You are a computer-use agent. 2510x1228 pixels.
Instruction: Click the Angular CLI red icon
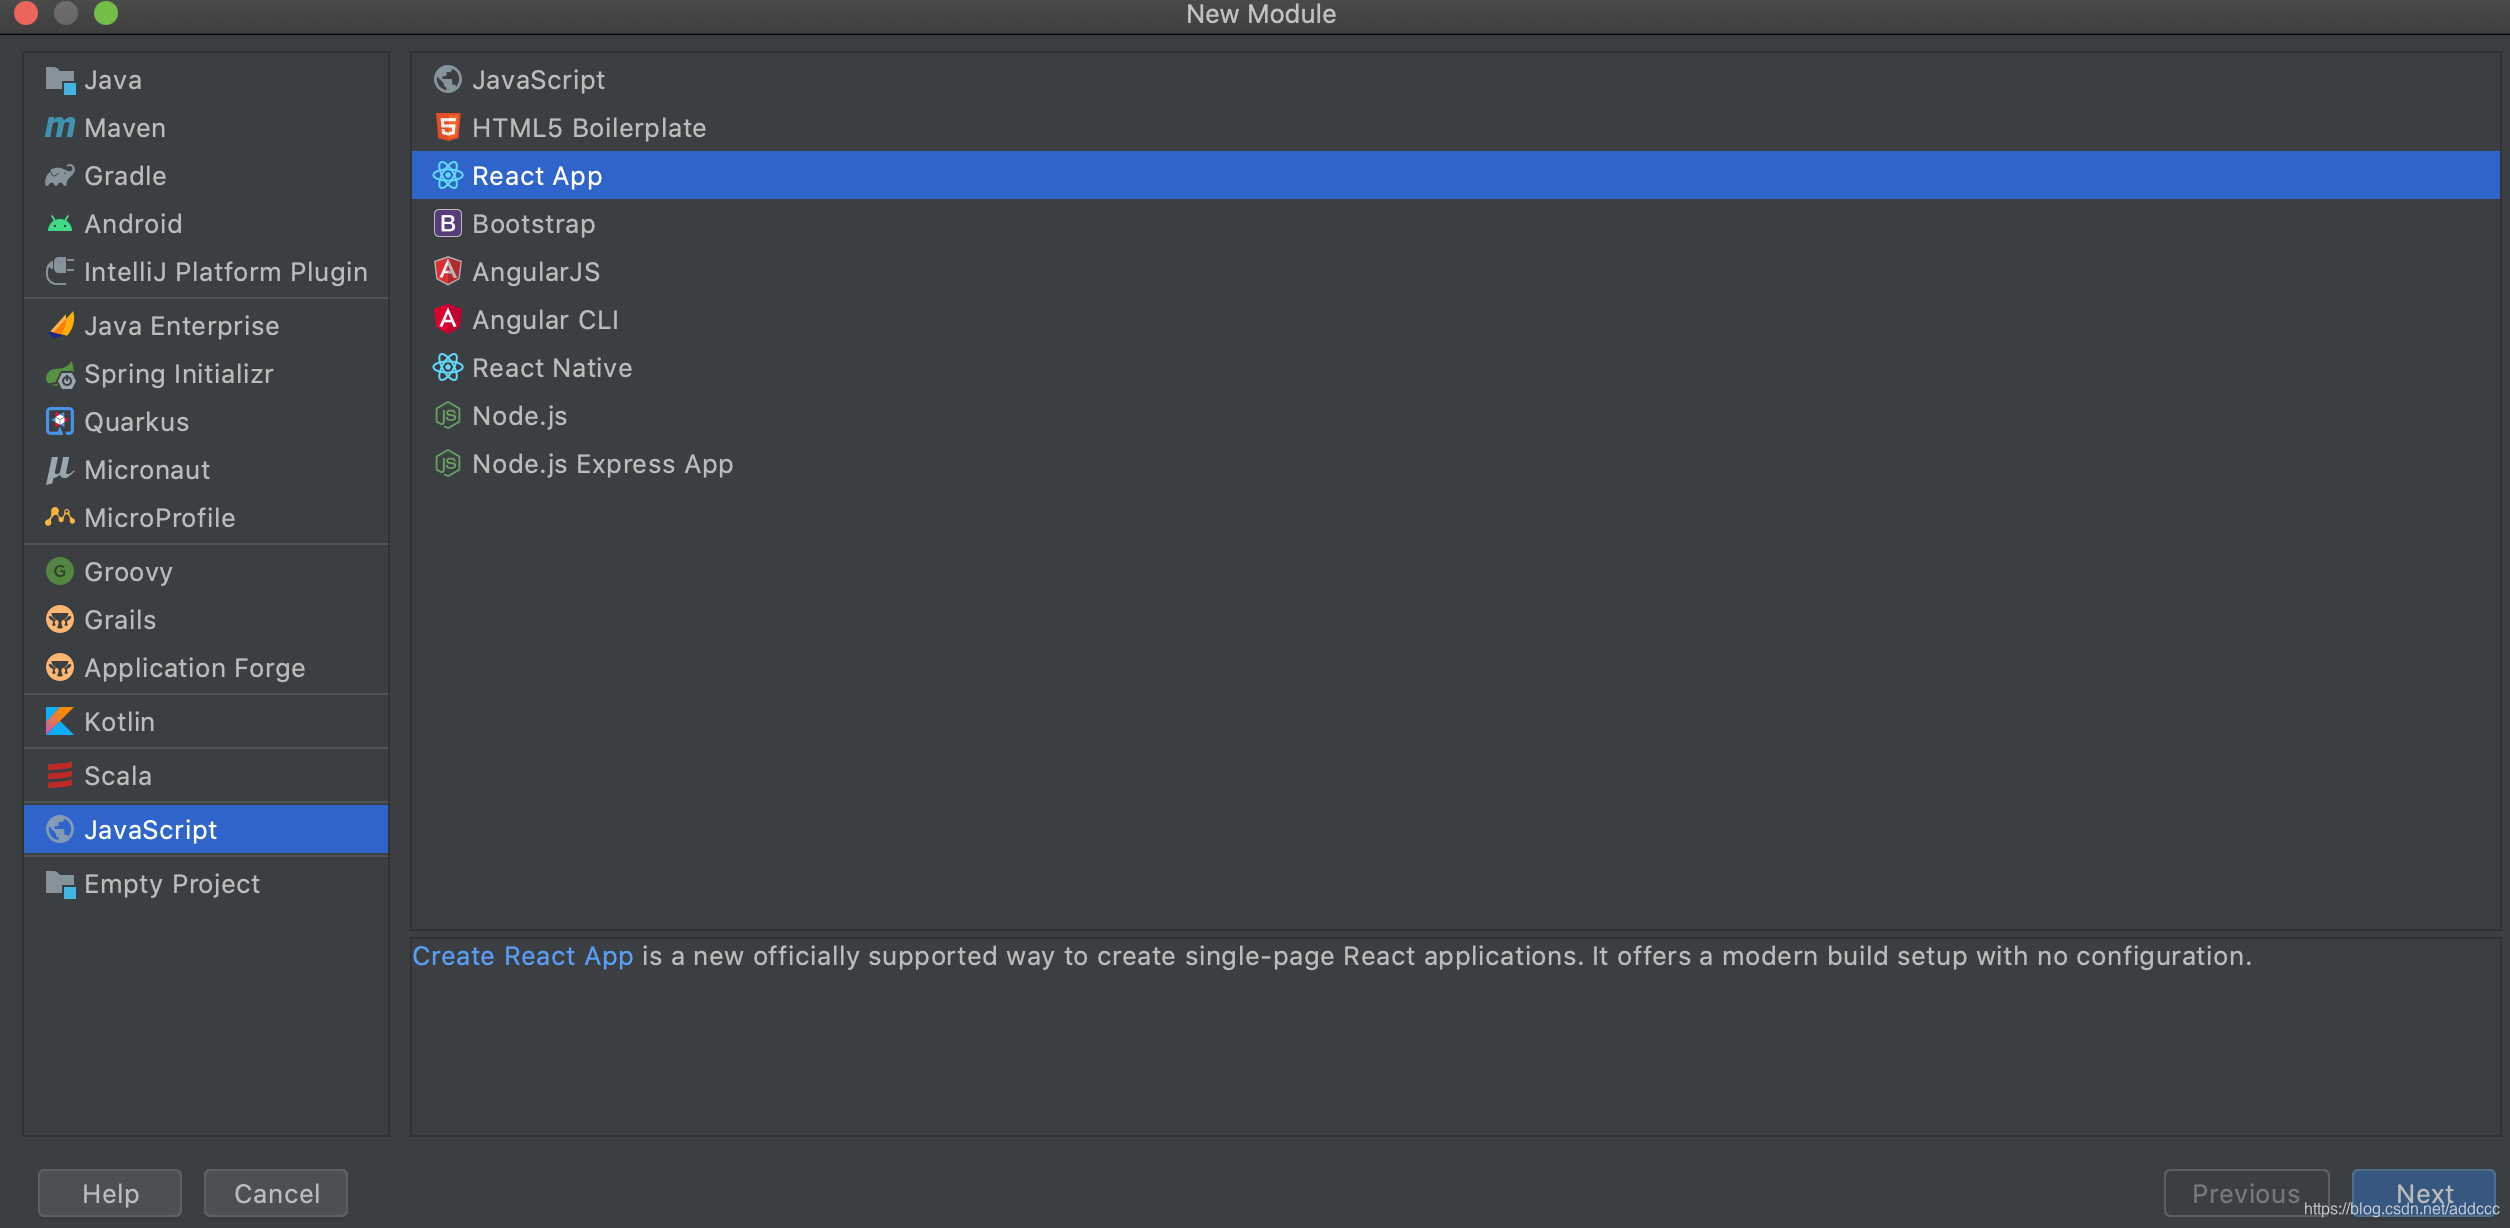(x=448, y=319)
